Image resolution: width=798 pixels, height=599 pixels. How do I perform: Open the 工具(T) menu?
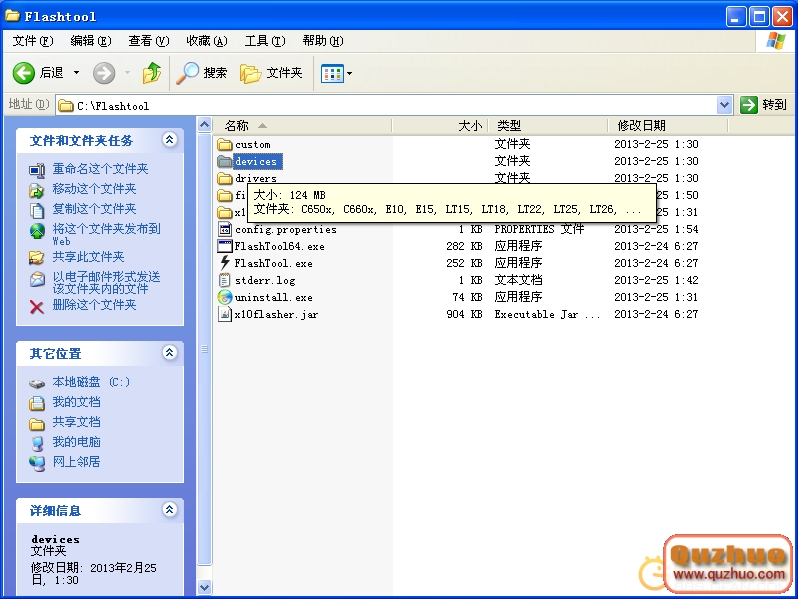pyautogui.click(x=265, y=41)
